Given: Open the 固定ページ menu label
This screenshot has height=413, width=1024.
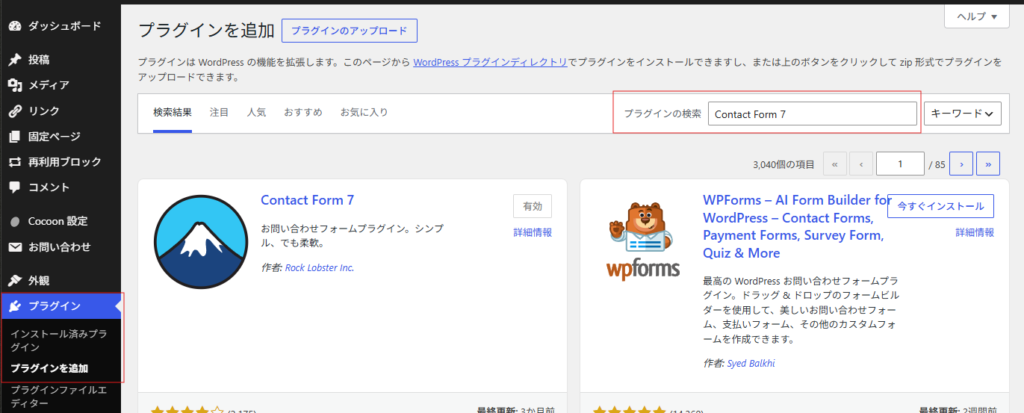Looking at the screenshot, I should [x=54, y=137].
